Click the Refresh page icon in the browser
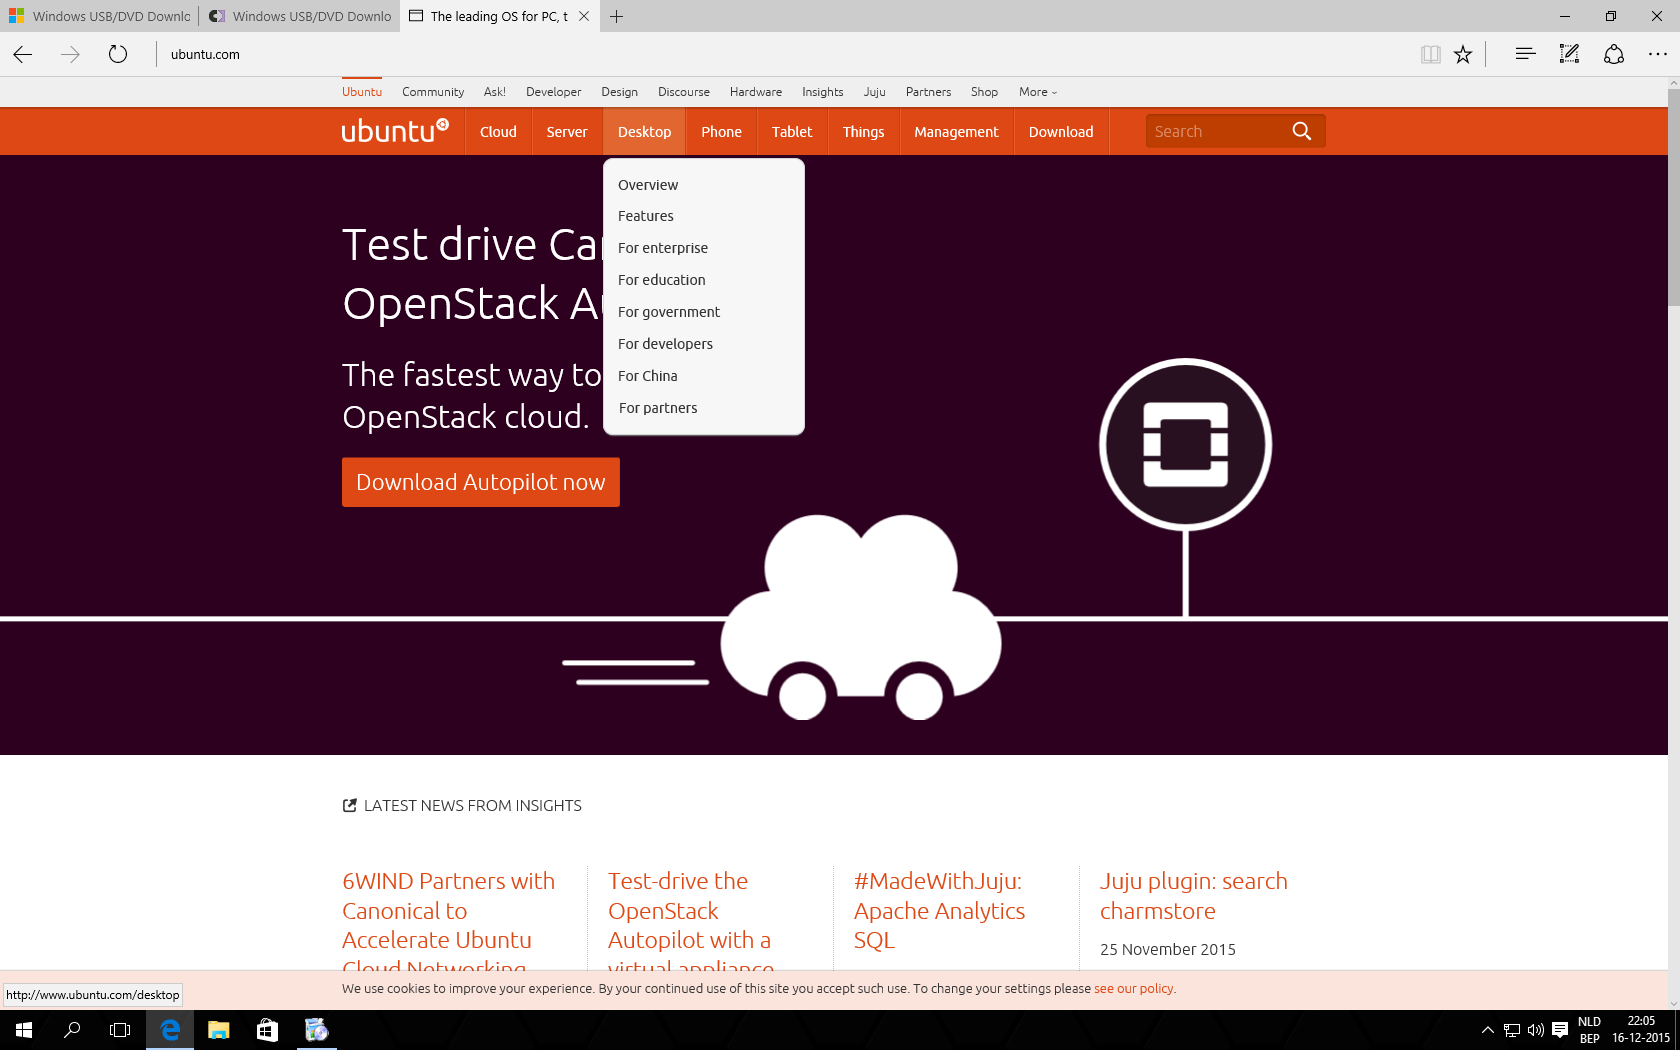 click(117, 54)
